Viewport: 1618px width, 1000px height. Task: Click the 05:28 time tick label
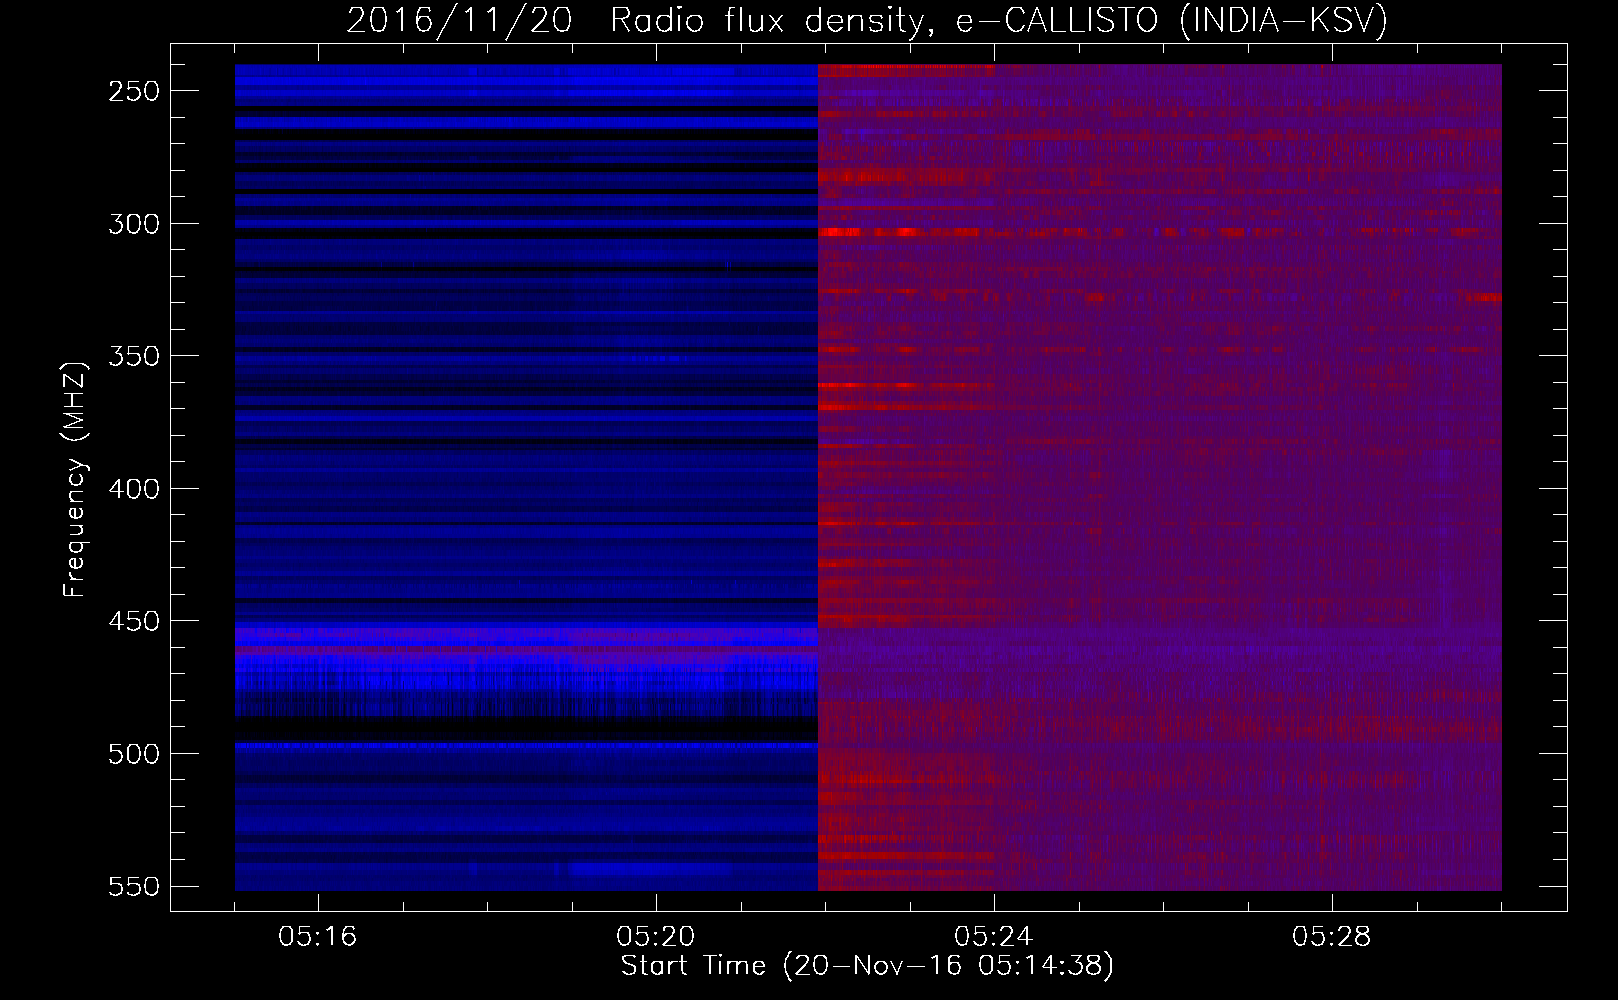(1332, 937)
